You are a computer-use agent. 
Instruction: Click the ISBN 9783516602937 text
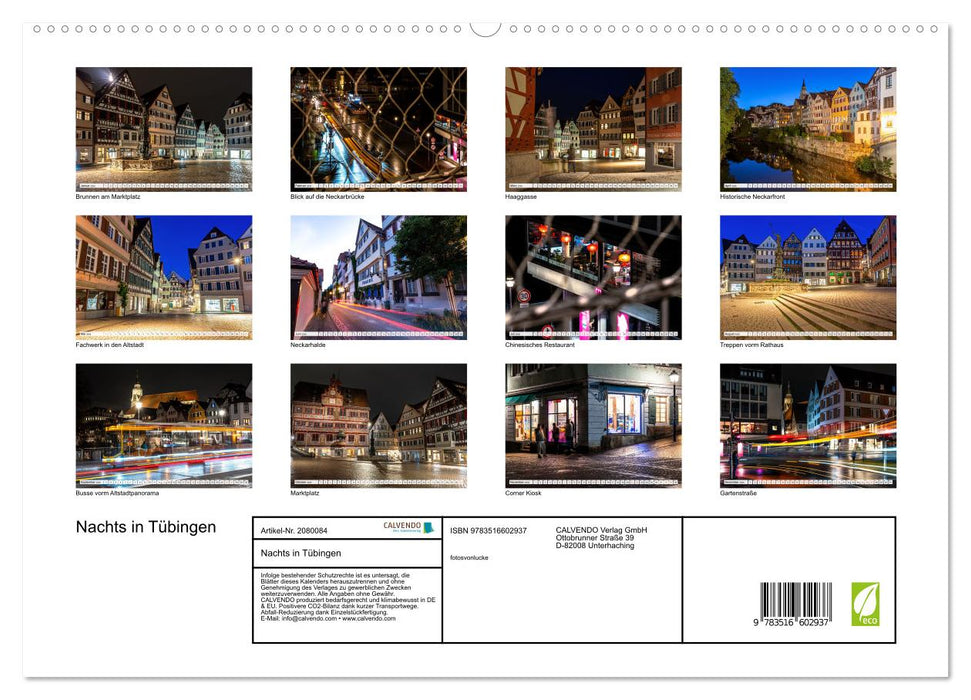(x=488, y=530)
